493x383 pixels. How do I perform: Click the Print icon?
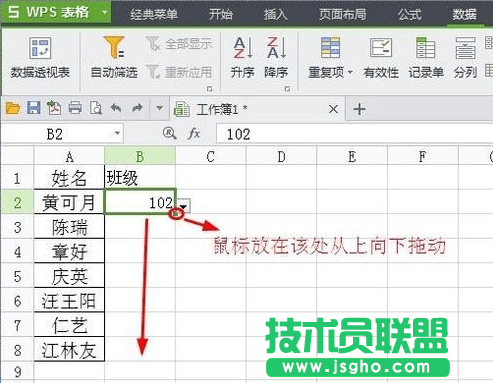click(75, 108)
